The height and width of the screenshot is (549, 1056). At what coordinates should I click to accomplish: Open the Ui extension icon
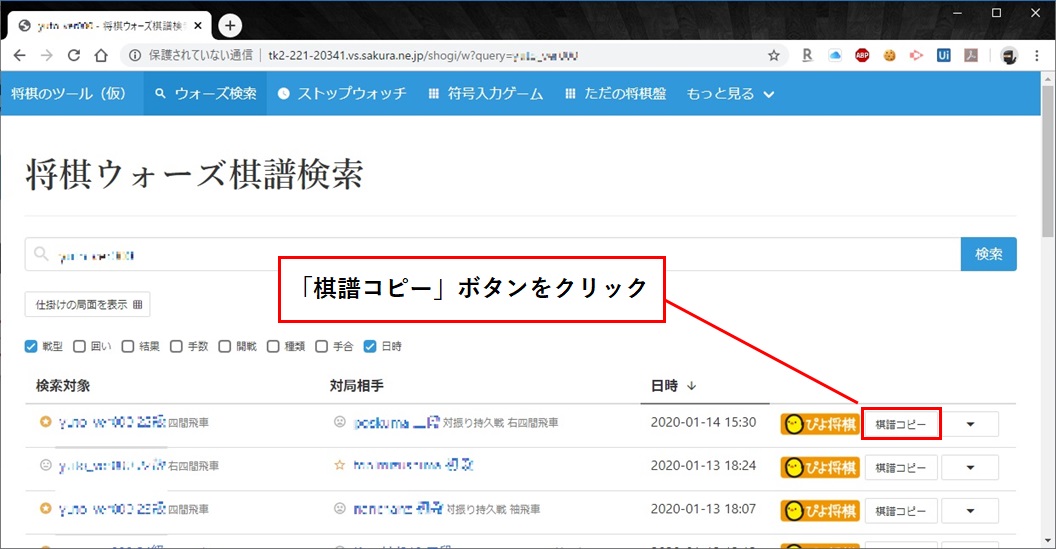click(x=944, y=56)
